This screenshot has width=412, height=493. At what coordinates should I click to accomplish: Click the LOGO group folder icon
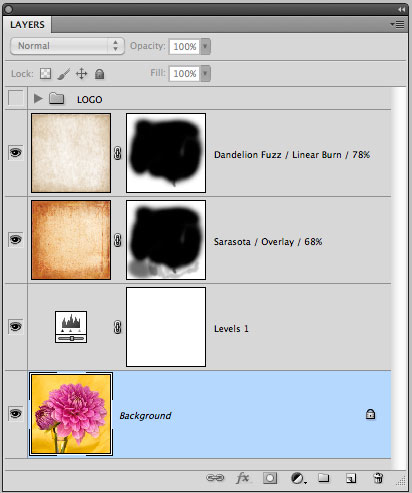tap(57, 99)
